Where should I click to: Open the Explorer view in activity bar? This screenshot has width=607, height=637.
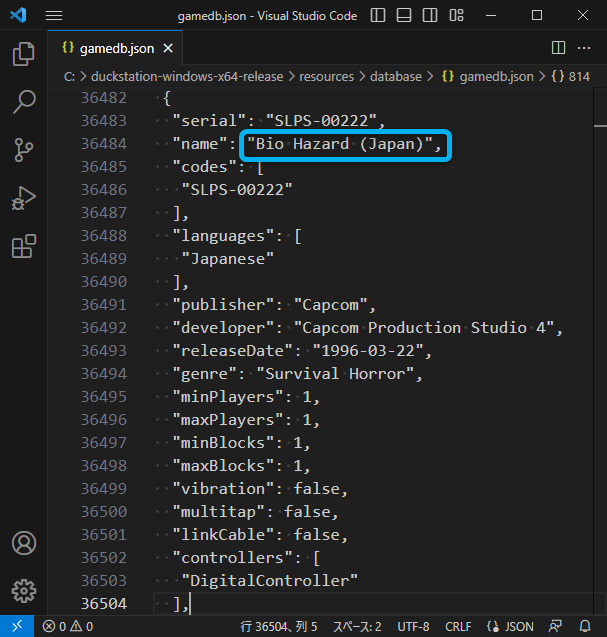pos(24,54)
